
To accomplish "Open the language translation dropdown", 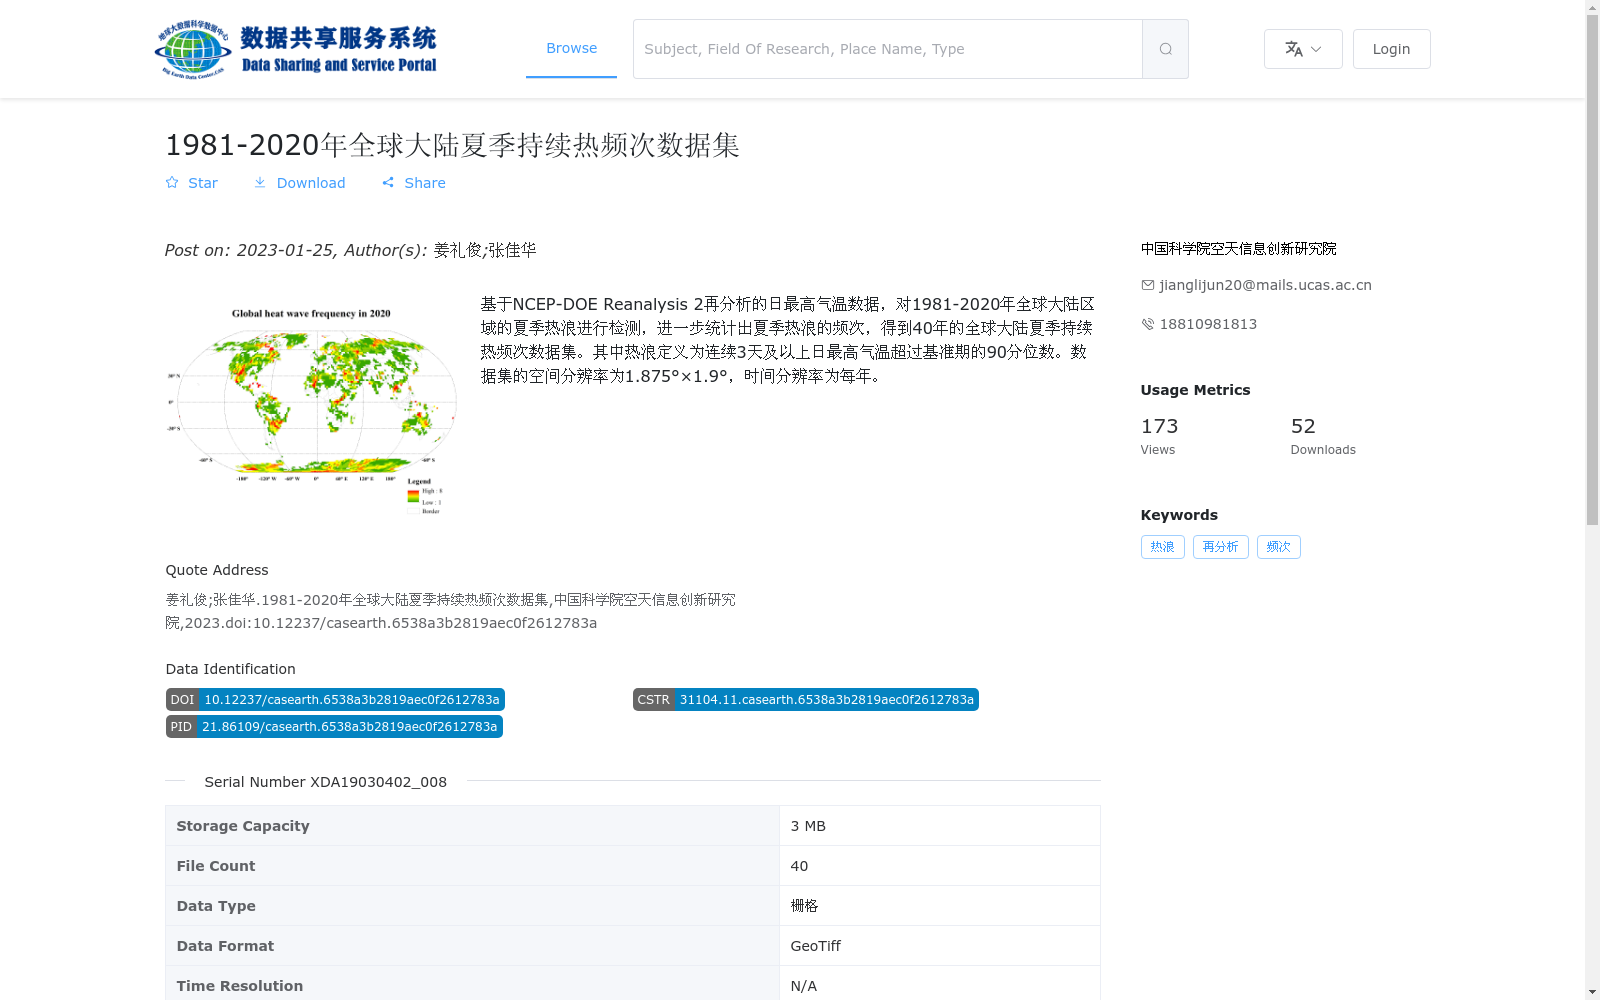I will pos(1303,49).
